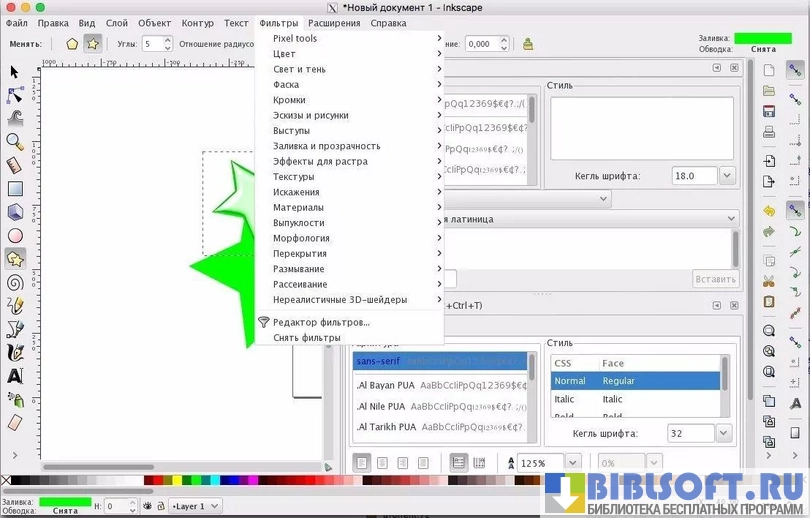Select the arrow Selector tool
810x518 pixels.
15,72
